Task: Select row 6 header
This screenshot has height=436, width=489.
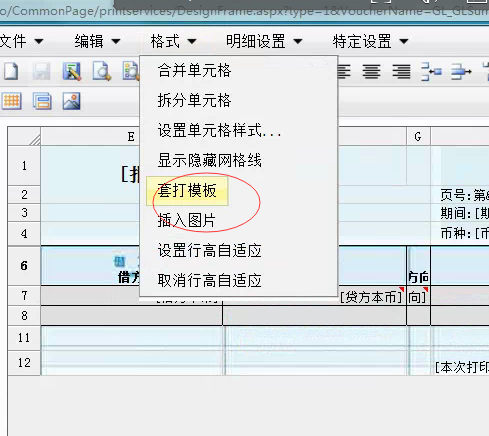Action: 24,266
